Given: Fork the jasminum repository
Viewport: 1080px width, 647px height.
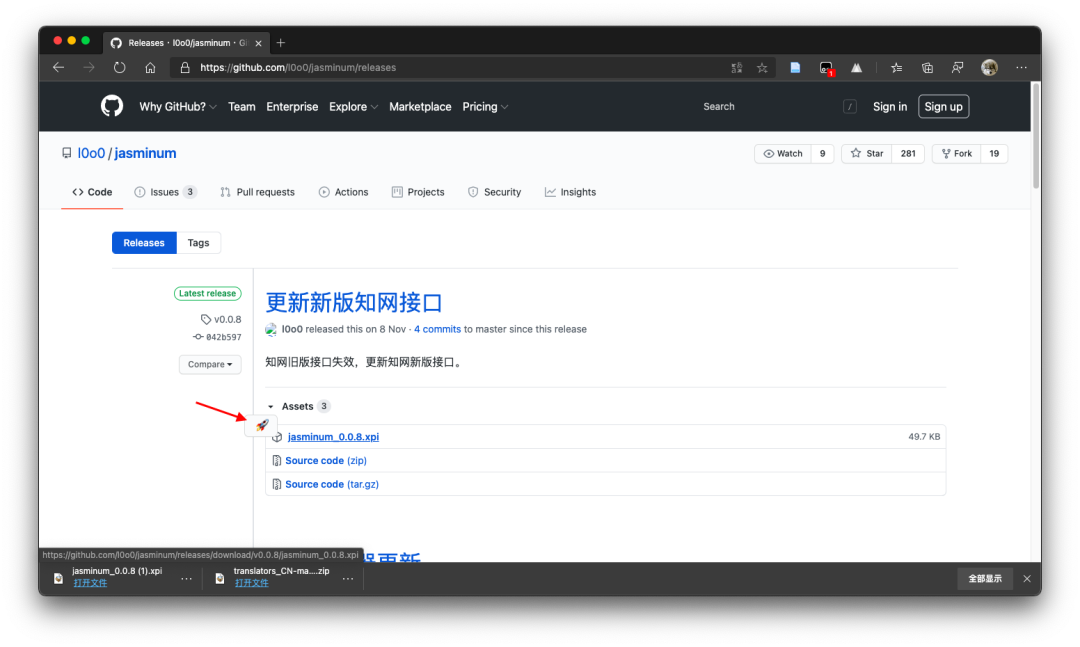Looking at the screenshot, I should [x=957, y=154].
